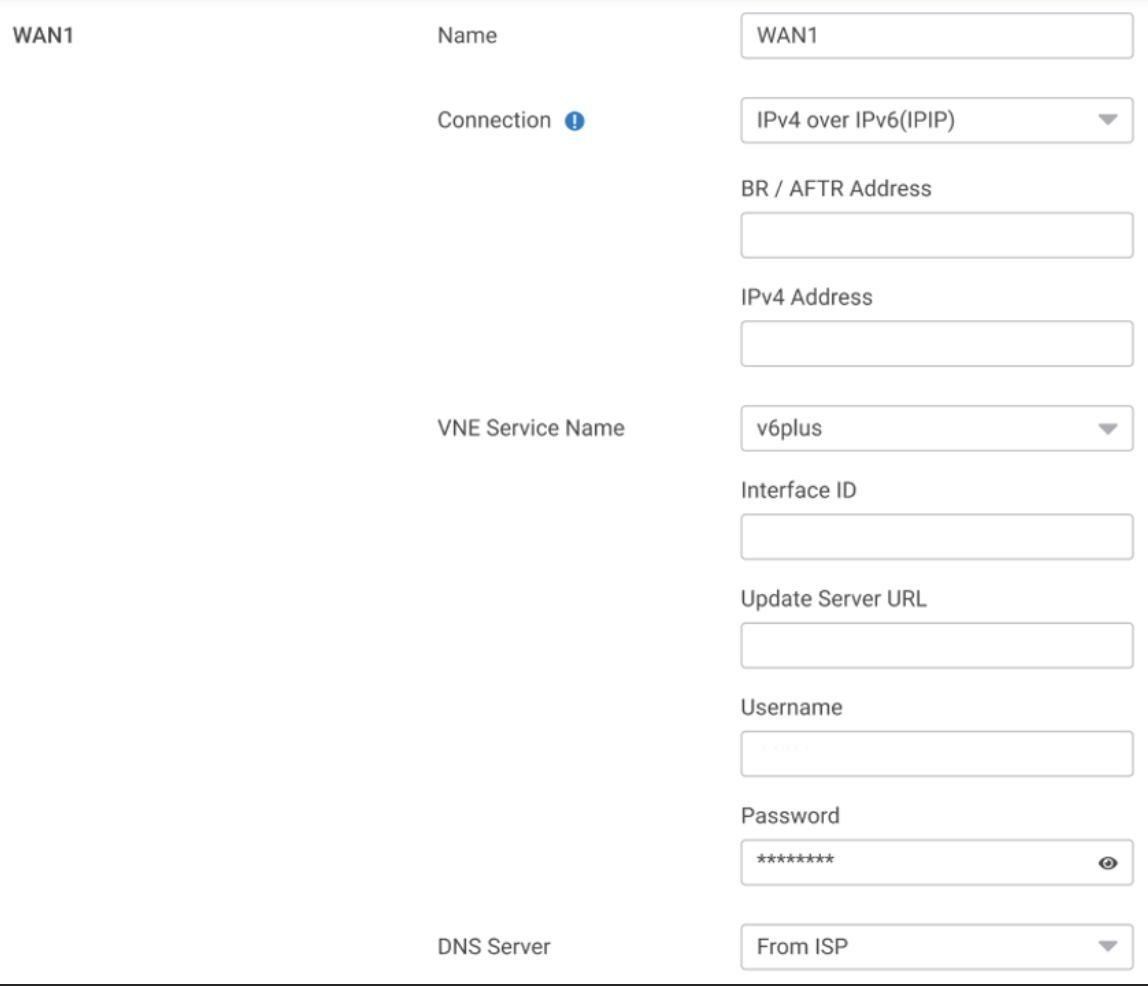Viewport: 1148px width, 986px height.
Task: Click the Name field label
Action: (467, 36)
